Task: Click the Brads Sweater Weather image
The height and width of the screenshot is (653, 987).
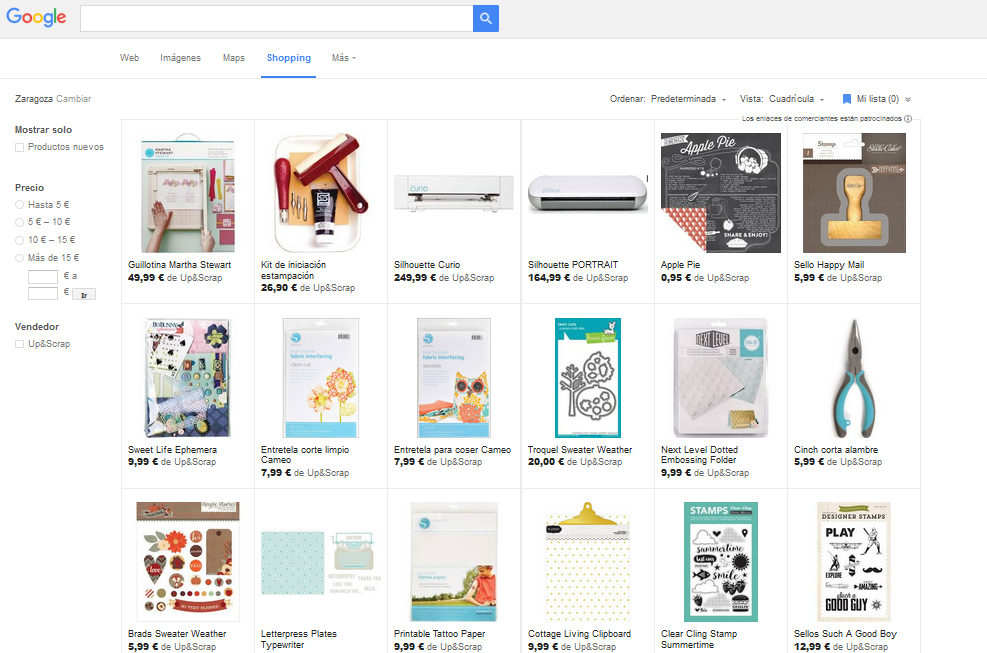Action: [x=188, y=562]
